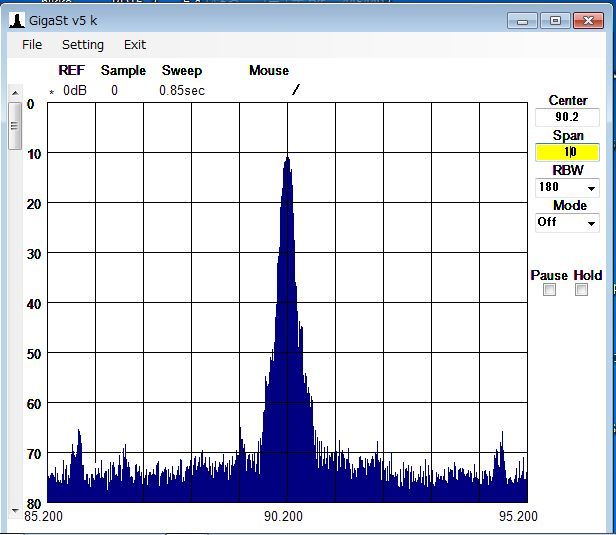Click the yellow Span input field
The width and height of the screenshot is (616, 535).
pos(567,152)
